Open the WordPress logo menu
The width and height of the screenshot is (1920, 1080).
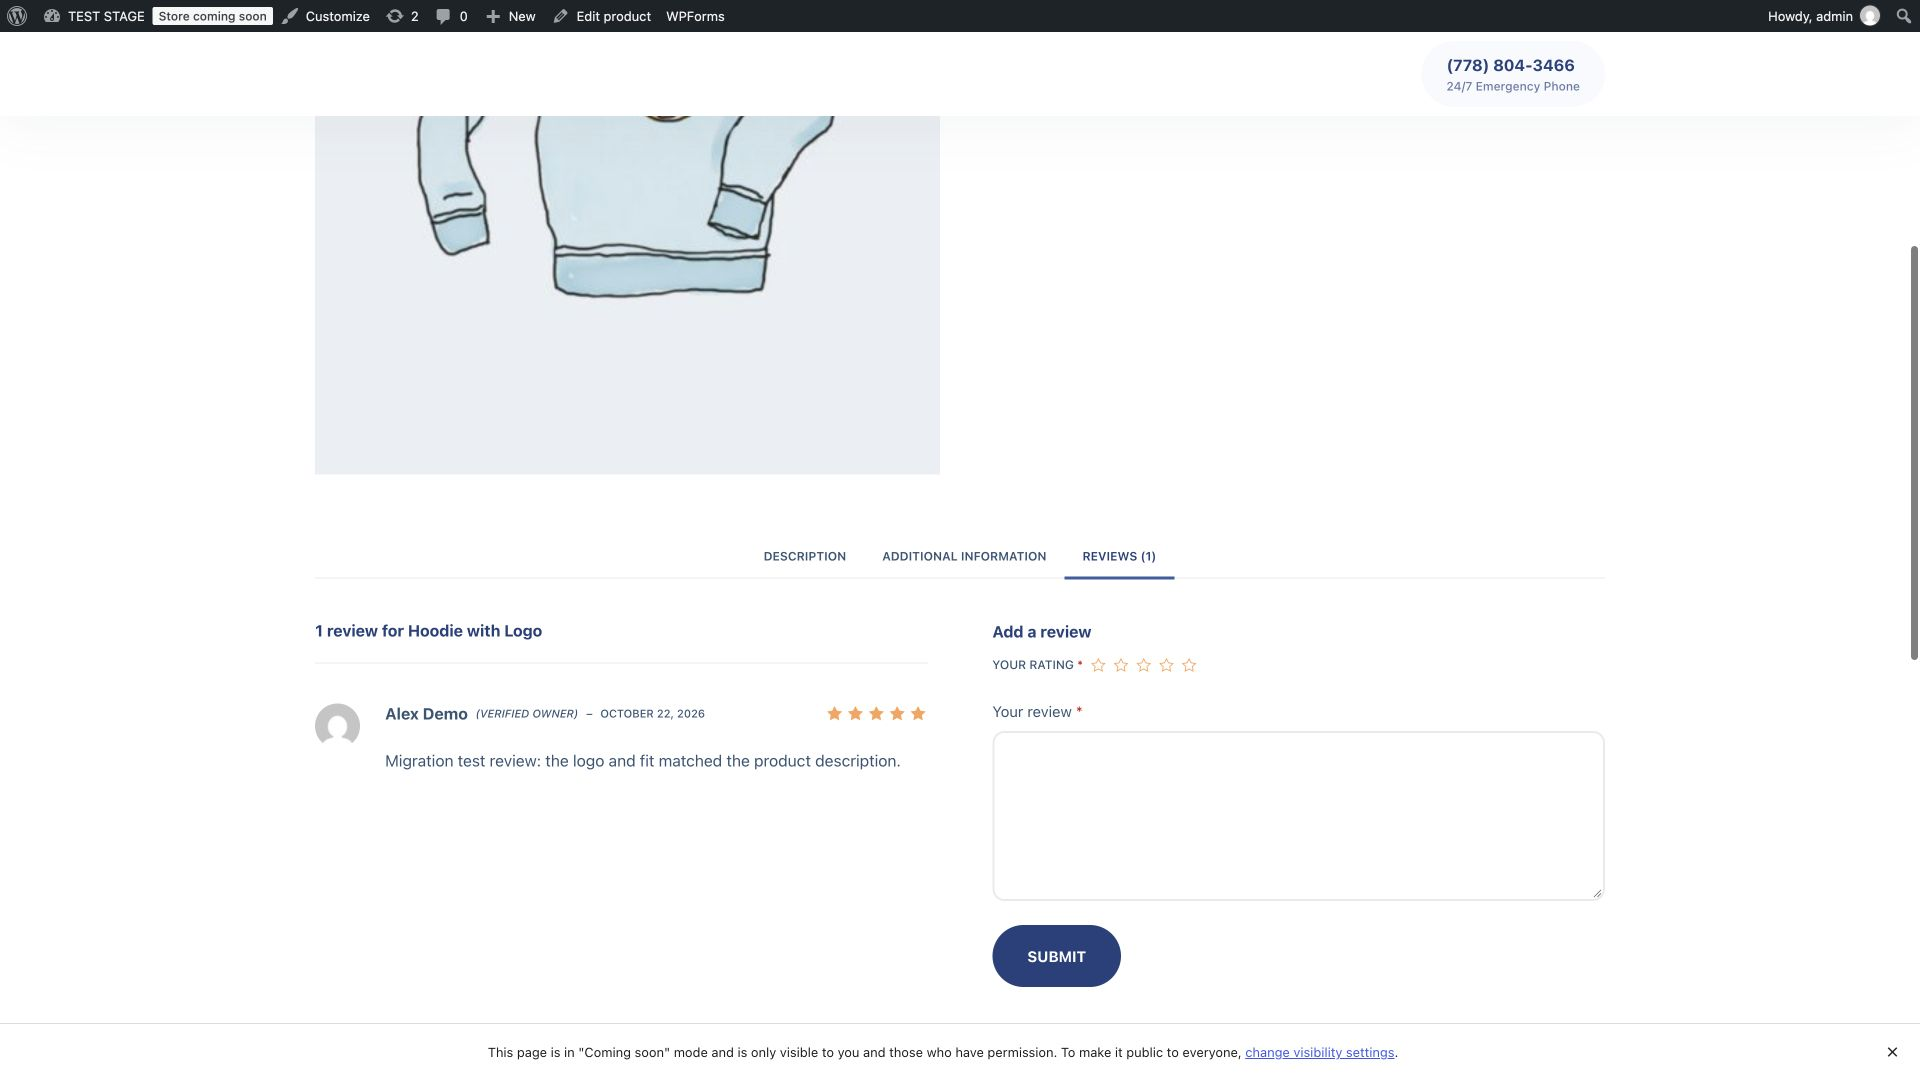click(x=17, y=16)
